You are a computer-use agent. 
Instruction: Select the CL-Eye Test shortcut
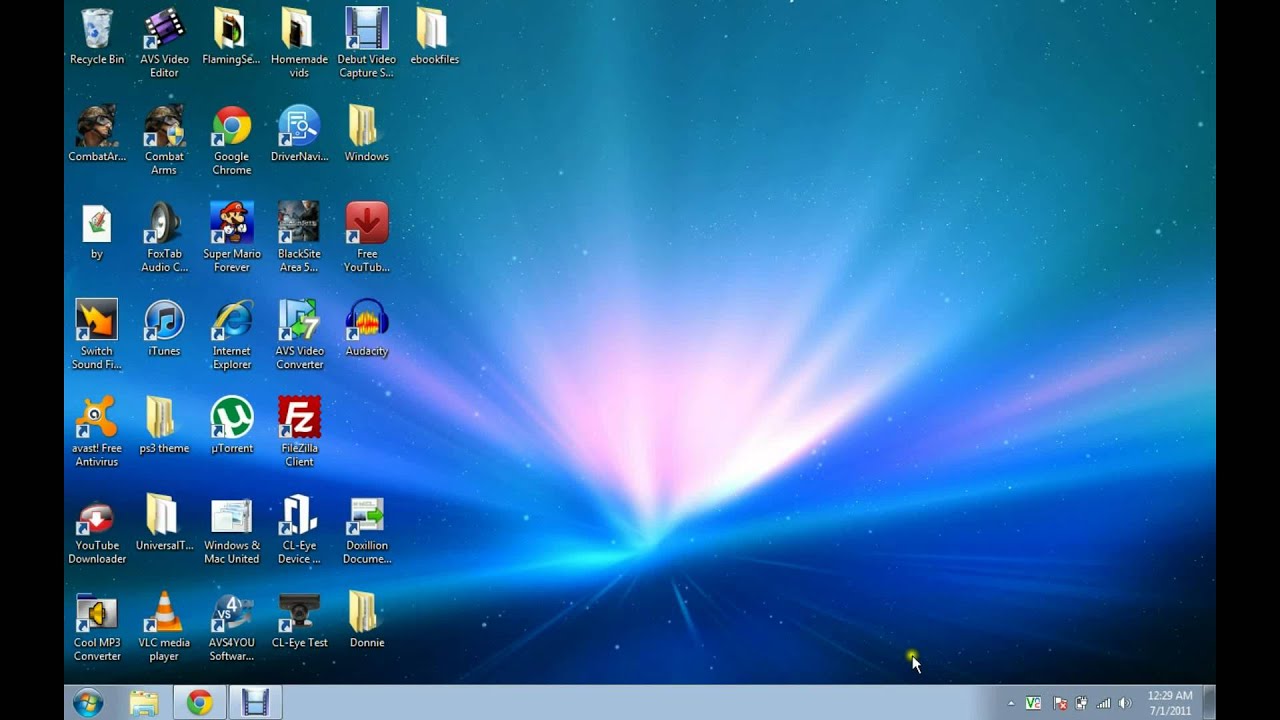coord(299,621)
